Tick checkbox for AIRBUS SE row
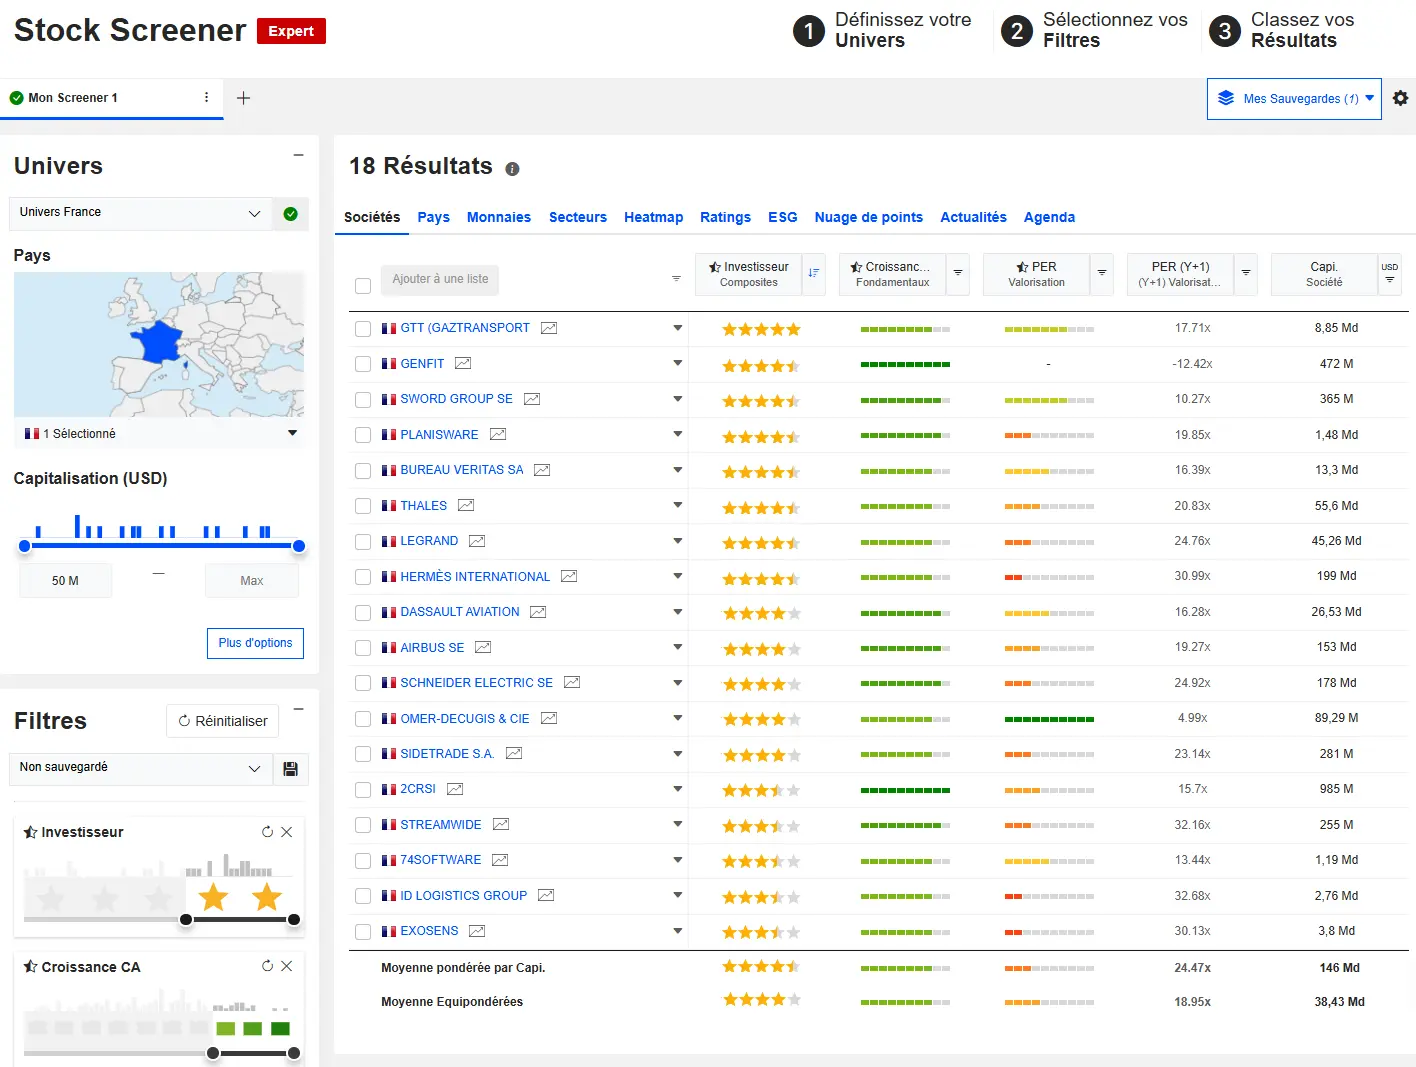This screenshot has height=1067, width=1416. click(x=363, y=648)
